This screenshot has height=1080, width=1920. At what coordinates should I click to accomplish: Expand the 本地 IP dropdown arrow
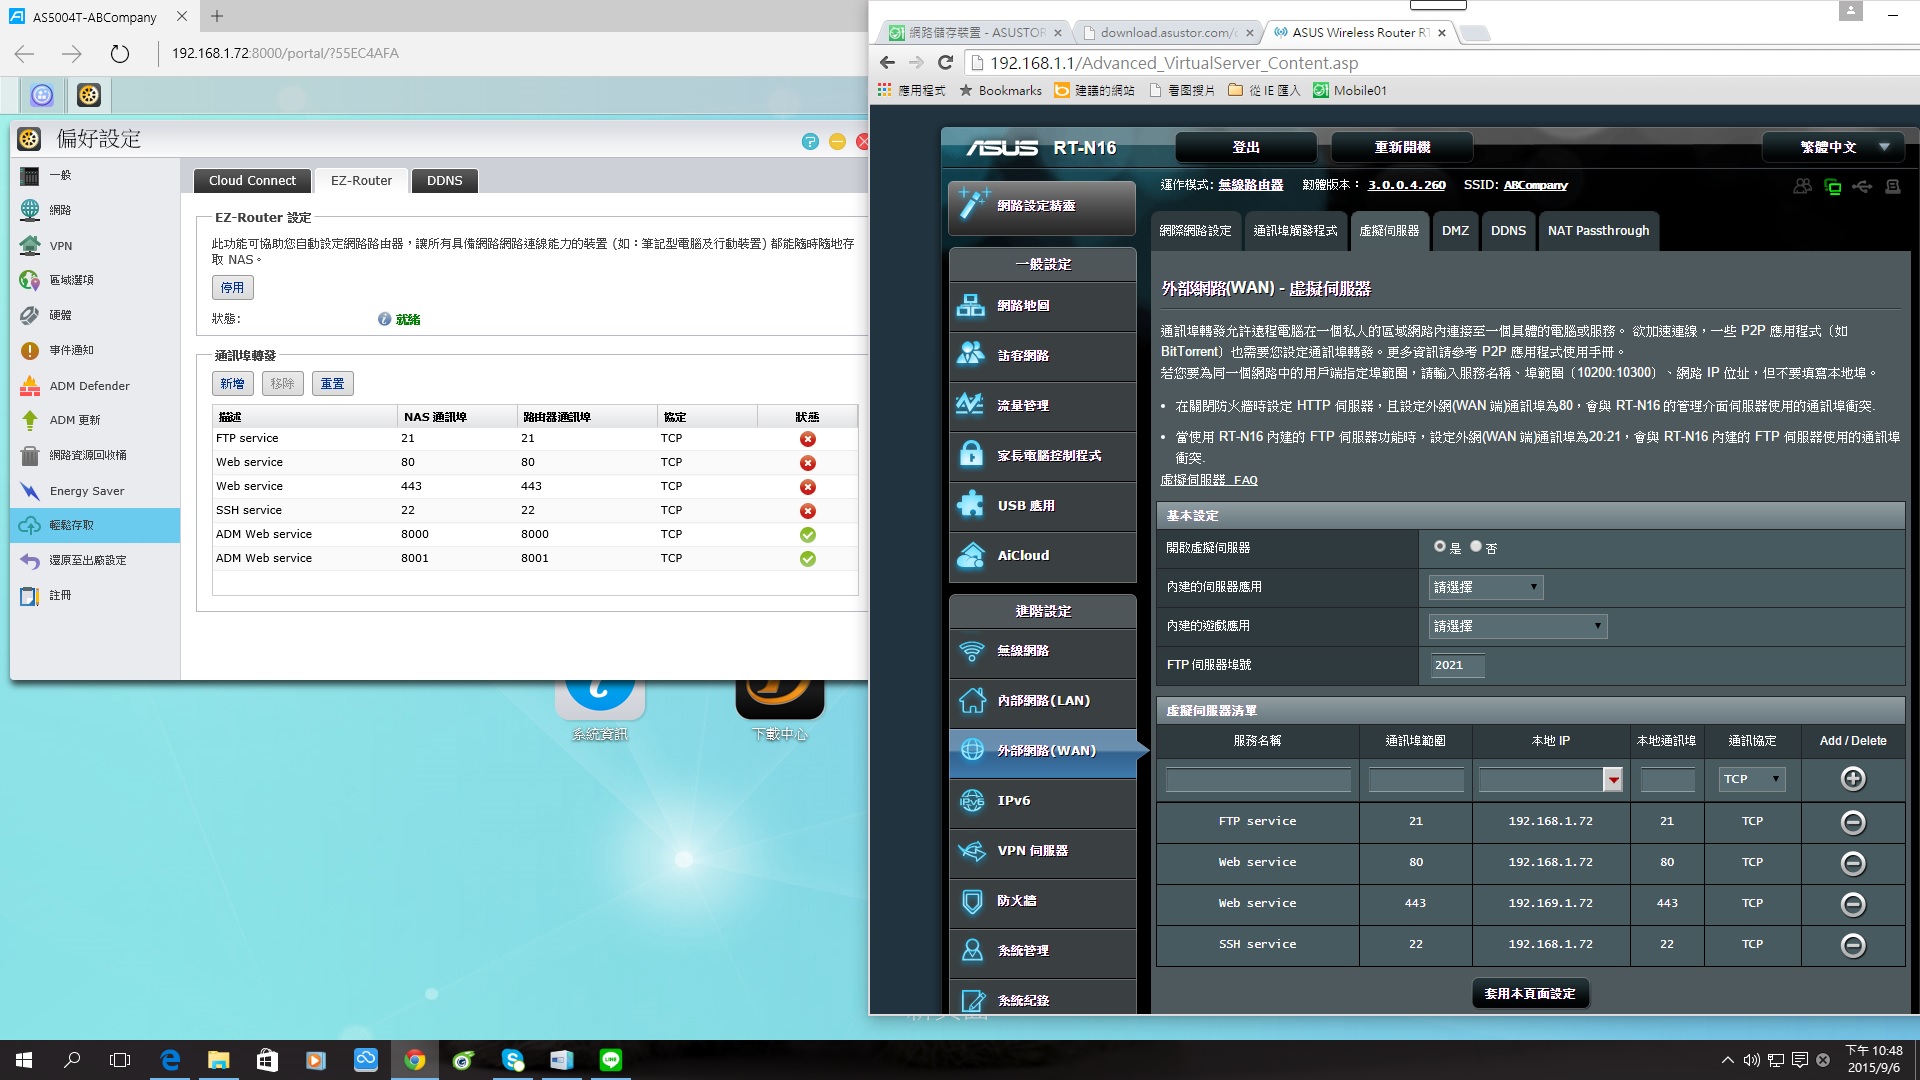tap(1612, 780)
